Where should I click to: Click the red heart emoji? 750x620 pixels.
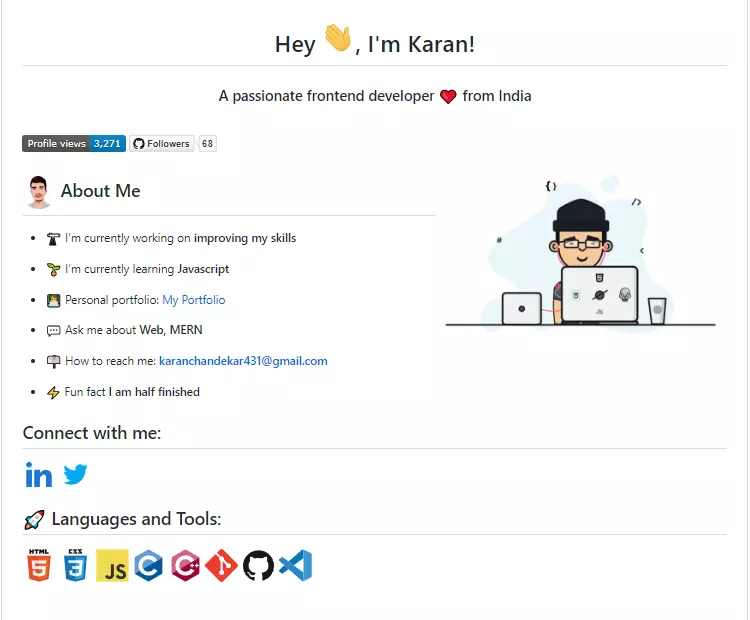[x=448, y=97]
